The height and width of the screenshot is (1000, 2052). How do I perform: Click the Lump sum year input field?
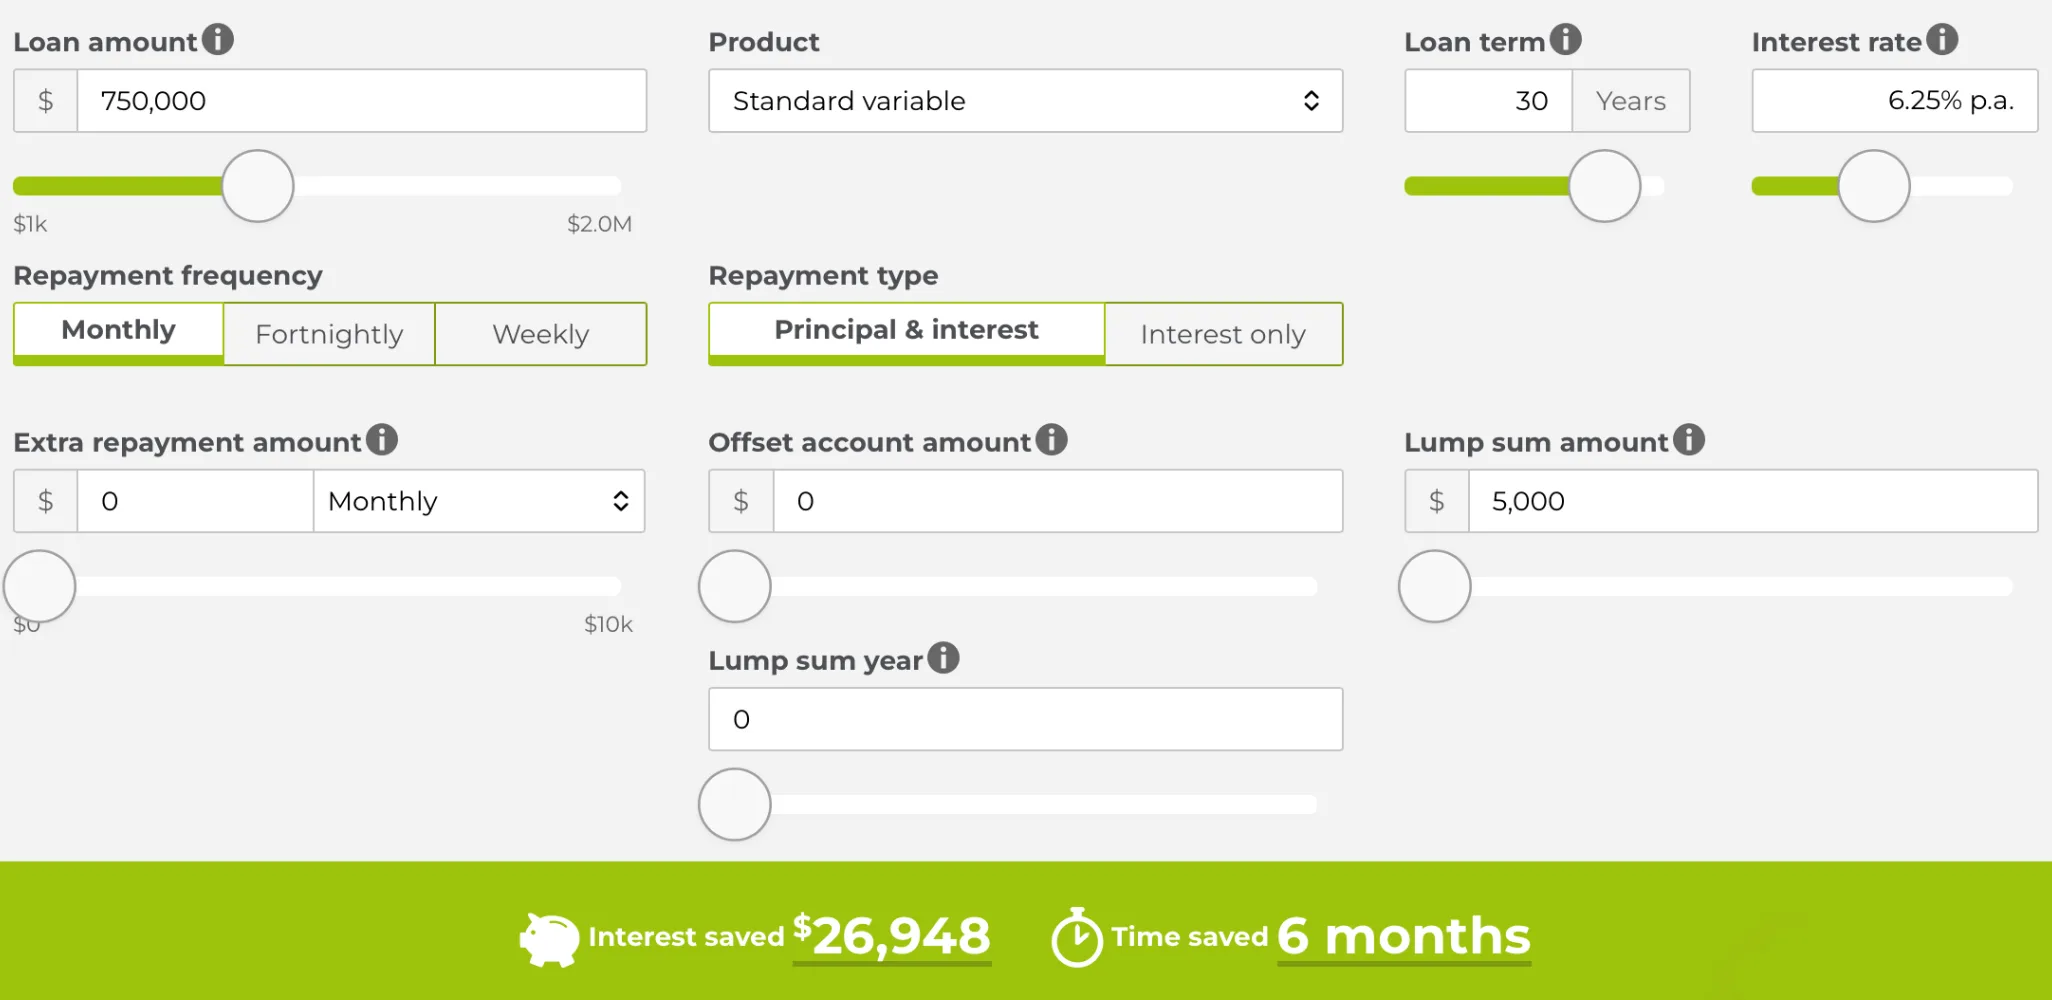pyautogui.click(x=1025, y=719)
